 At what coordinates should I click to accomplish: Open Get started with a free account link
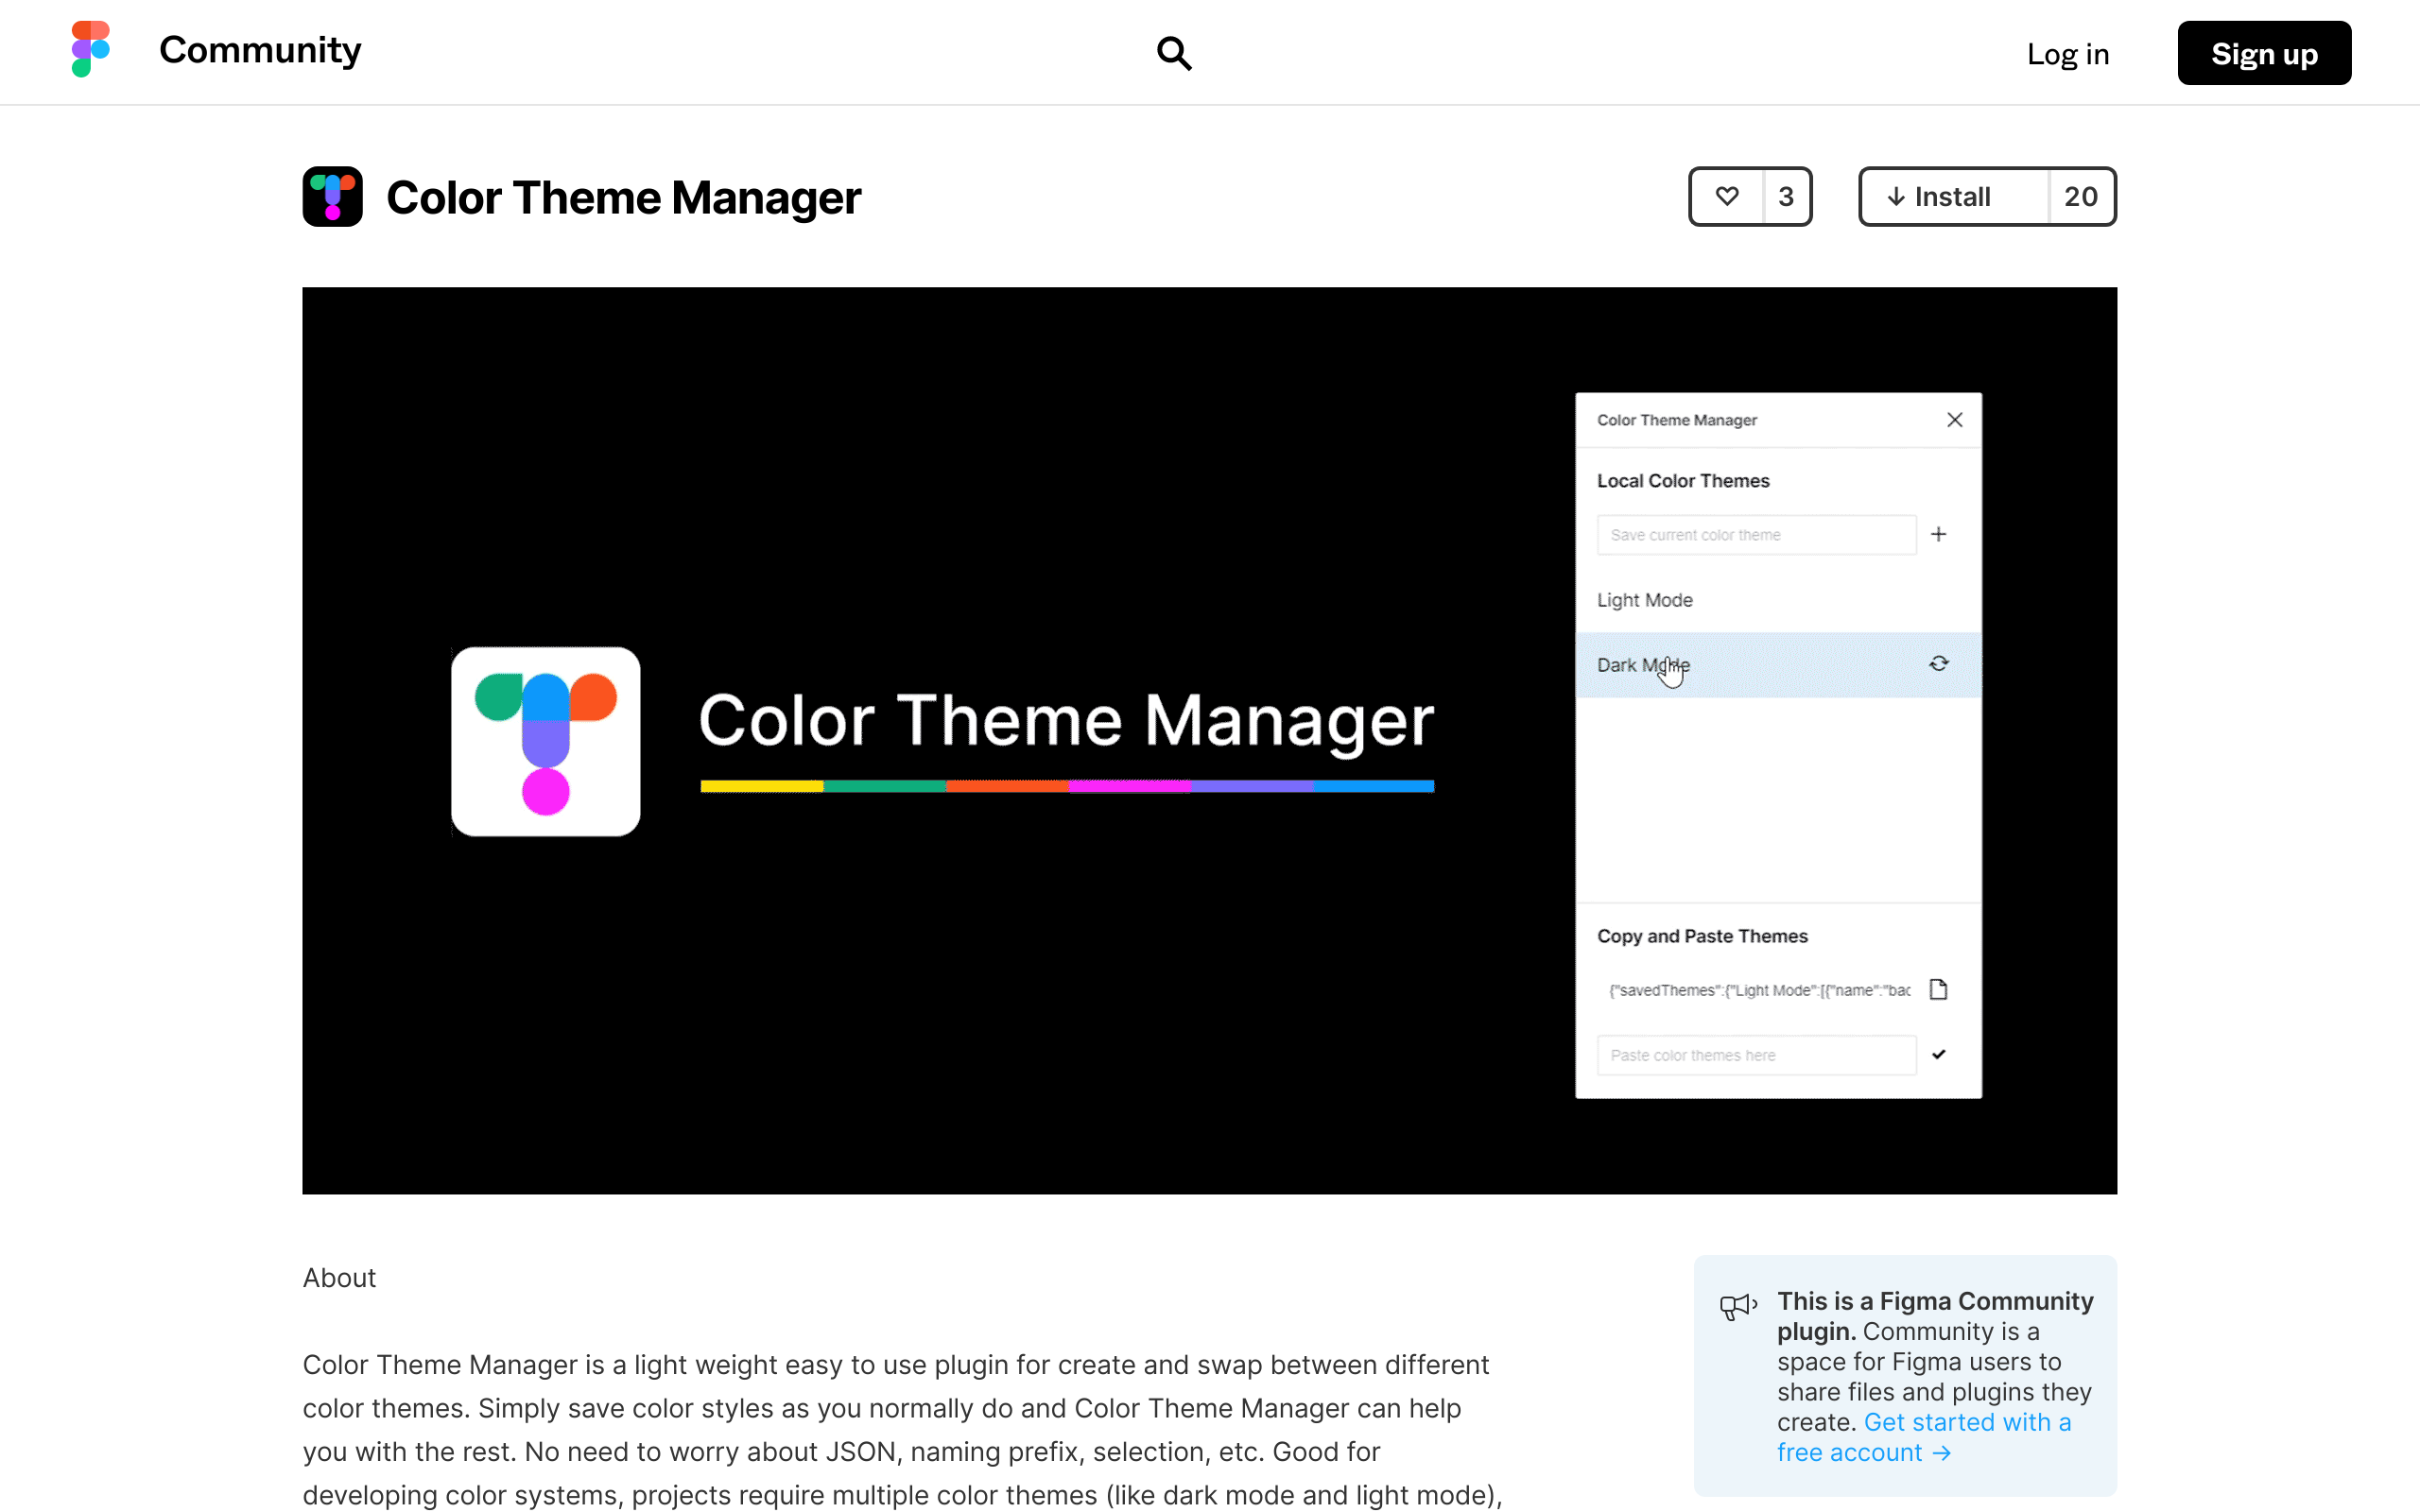click(x=1923, y=1437)
